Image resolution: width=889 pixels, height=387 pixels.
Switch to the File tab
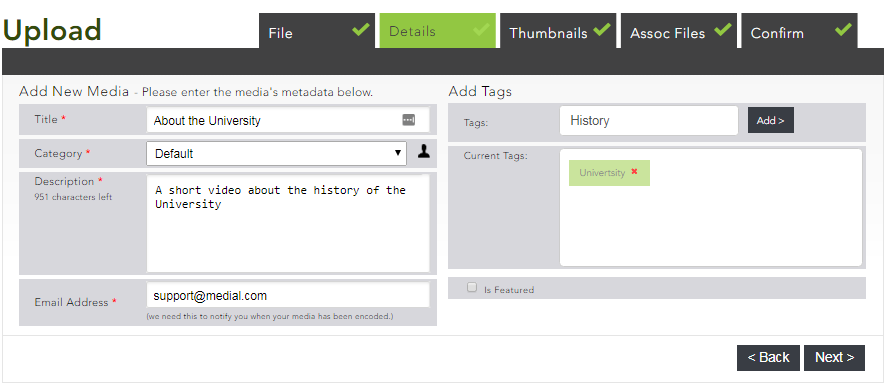click(317, 31)
